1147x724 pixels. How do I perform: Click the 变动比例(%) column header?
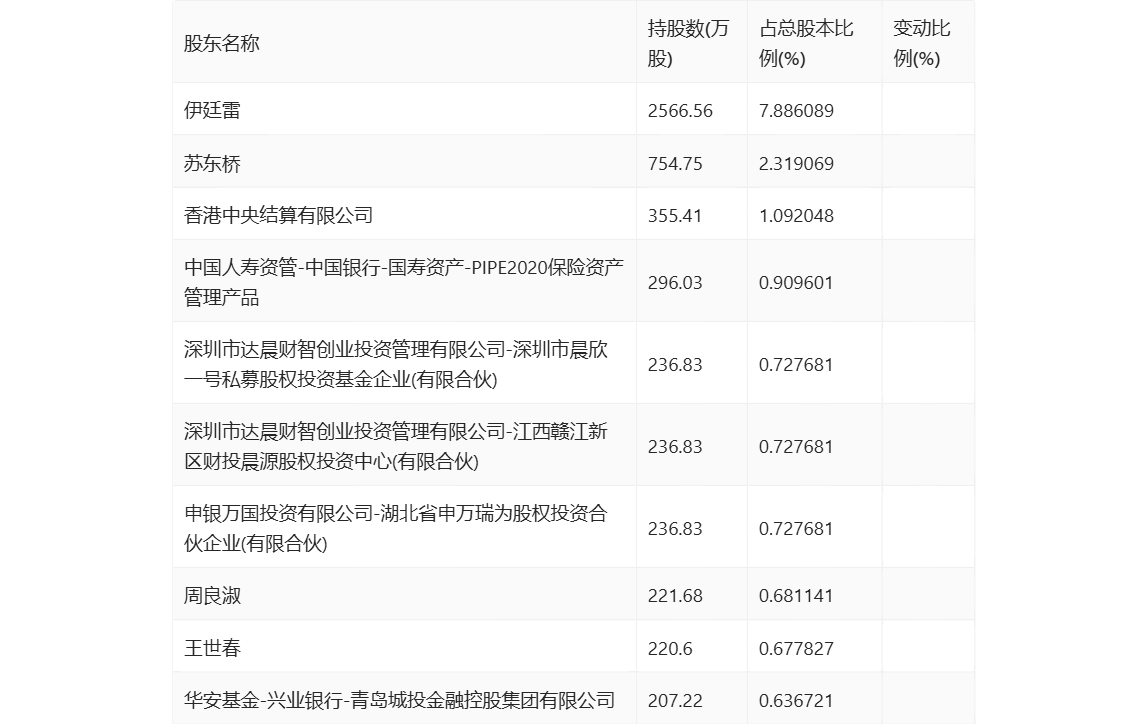922,44
